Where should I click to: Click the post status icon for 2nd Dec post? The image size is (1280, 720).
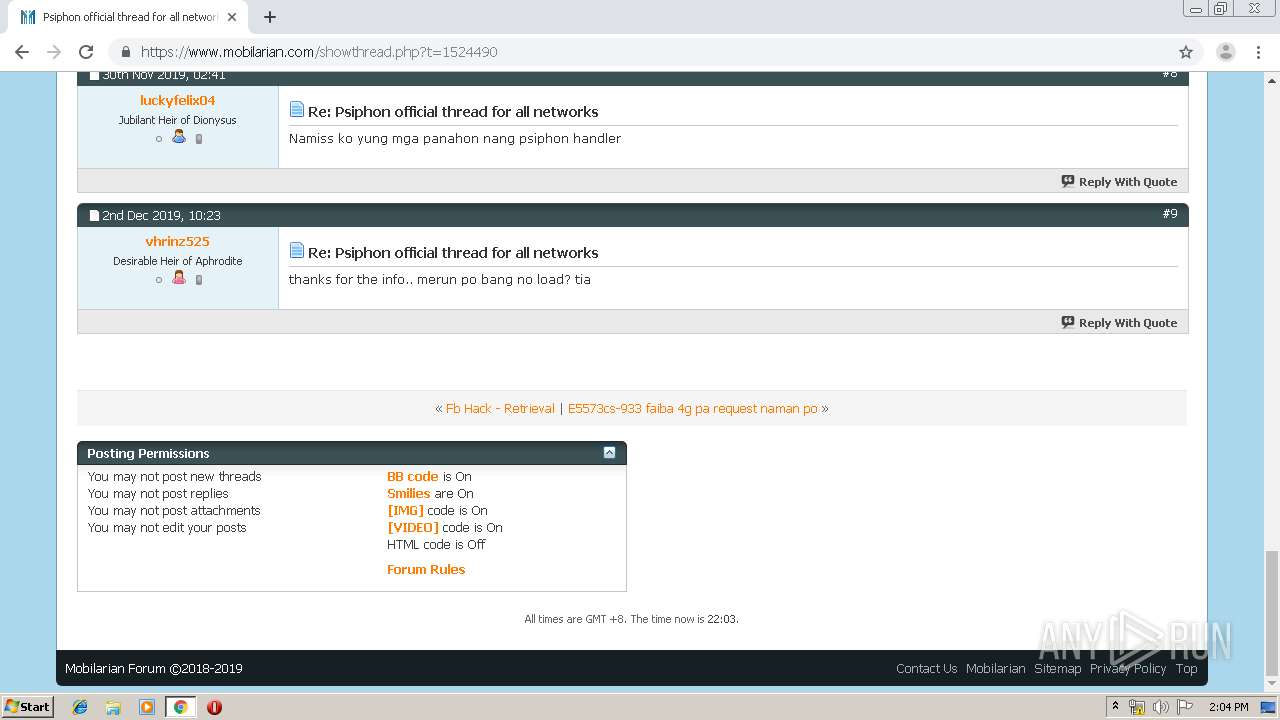(94, 215)
